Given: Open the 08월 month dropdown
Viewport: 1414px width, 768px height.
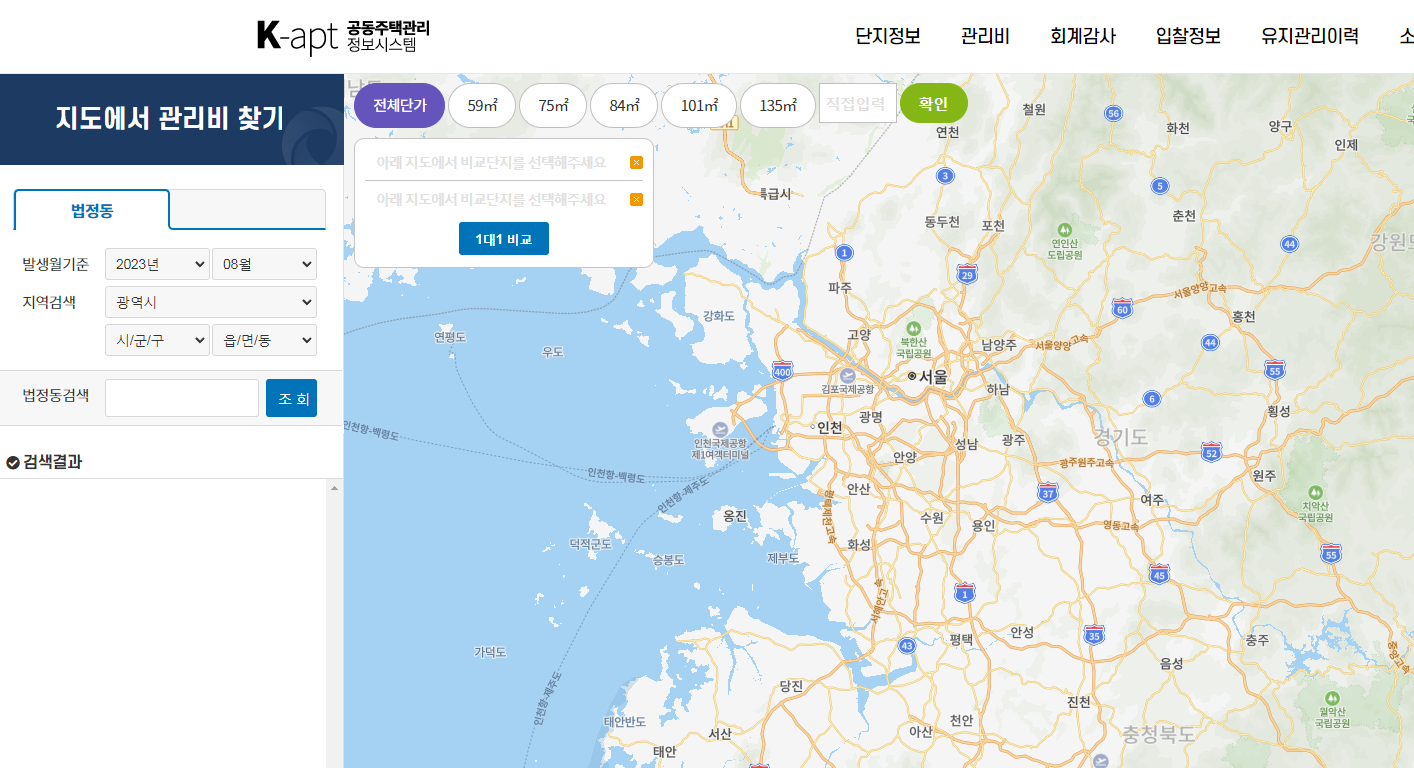Looking at the screenshot, I should 264,264.
